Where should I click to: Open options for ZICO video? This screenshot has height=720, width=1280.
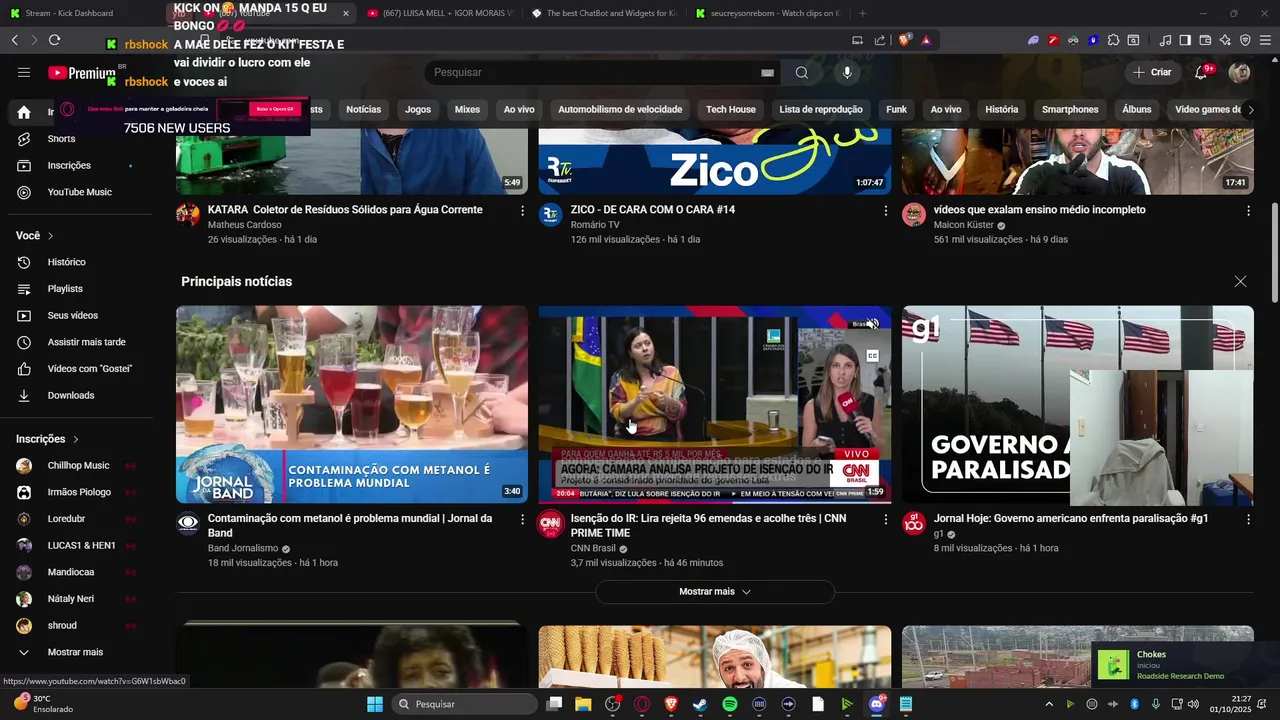[x=885, y=211]
